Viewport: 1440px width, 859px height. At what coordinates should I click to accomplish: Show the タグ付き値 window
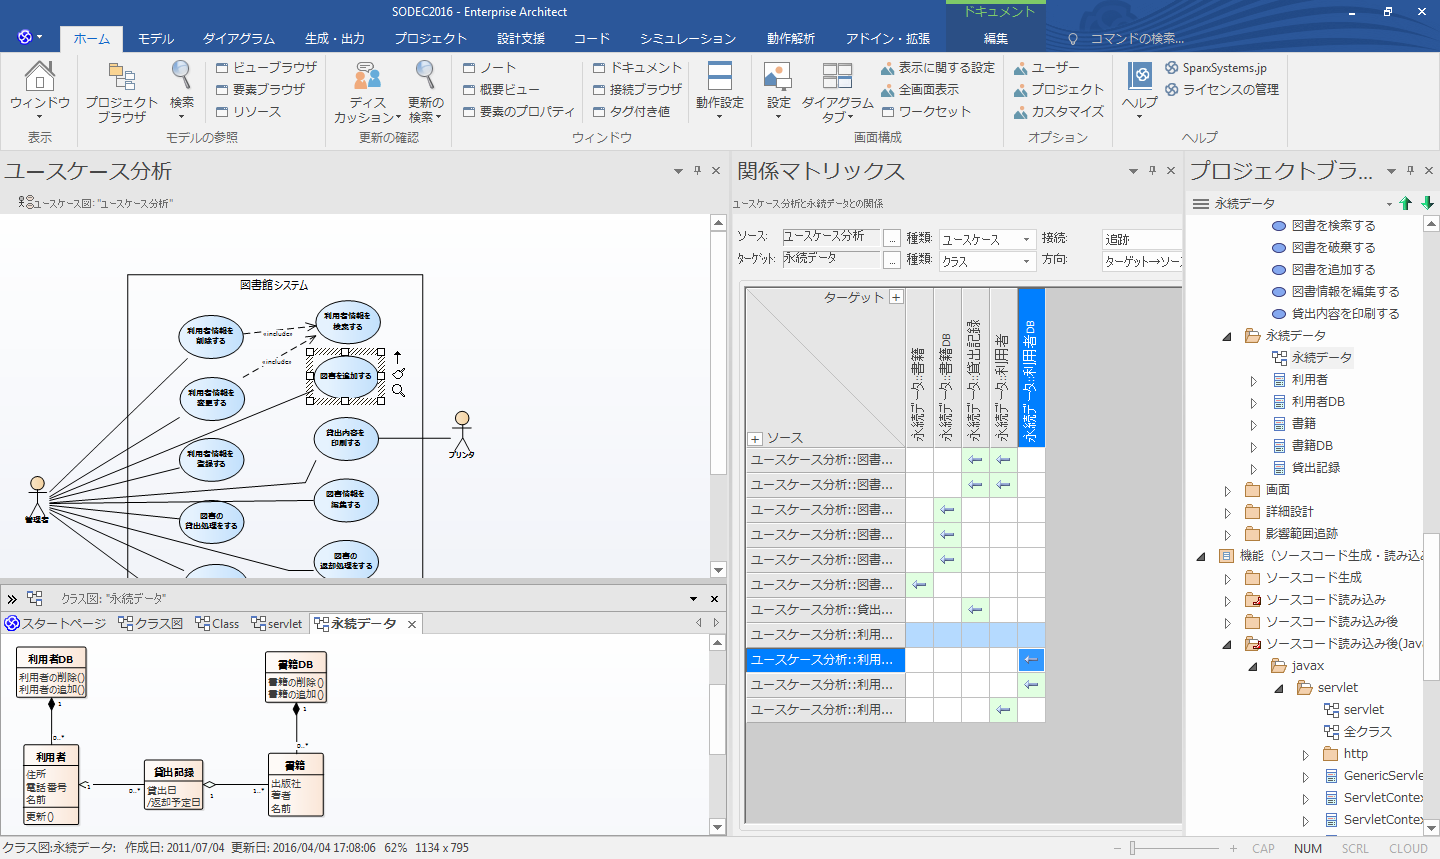[631, 111]
